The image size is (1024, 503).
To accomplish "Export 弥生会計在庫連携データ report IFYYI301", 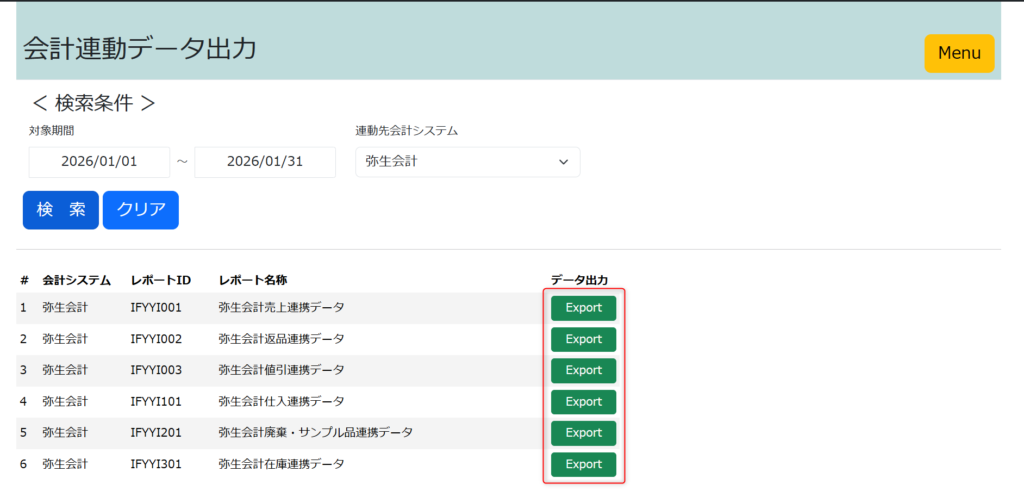I will pyautogui.click(x=583, y=464).
